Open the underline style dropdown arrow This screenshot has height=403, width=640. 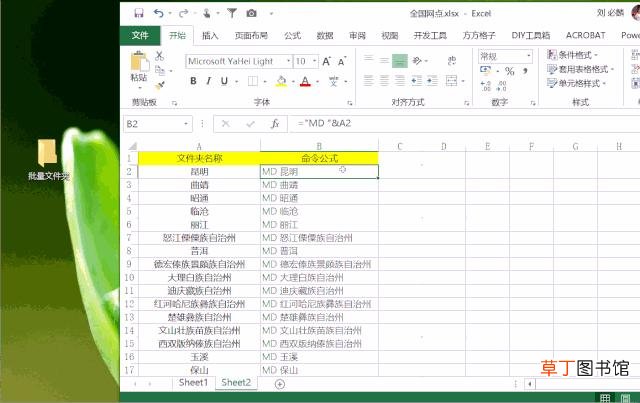236,82
